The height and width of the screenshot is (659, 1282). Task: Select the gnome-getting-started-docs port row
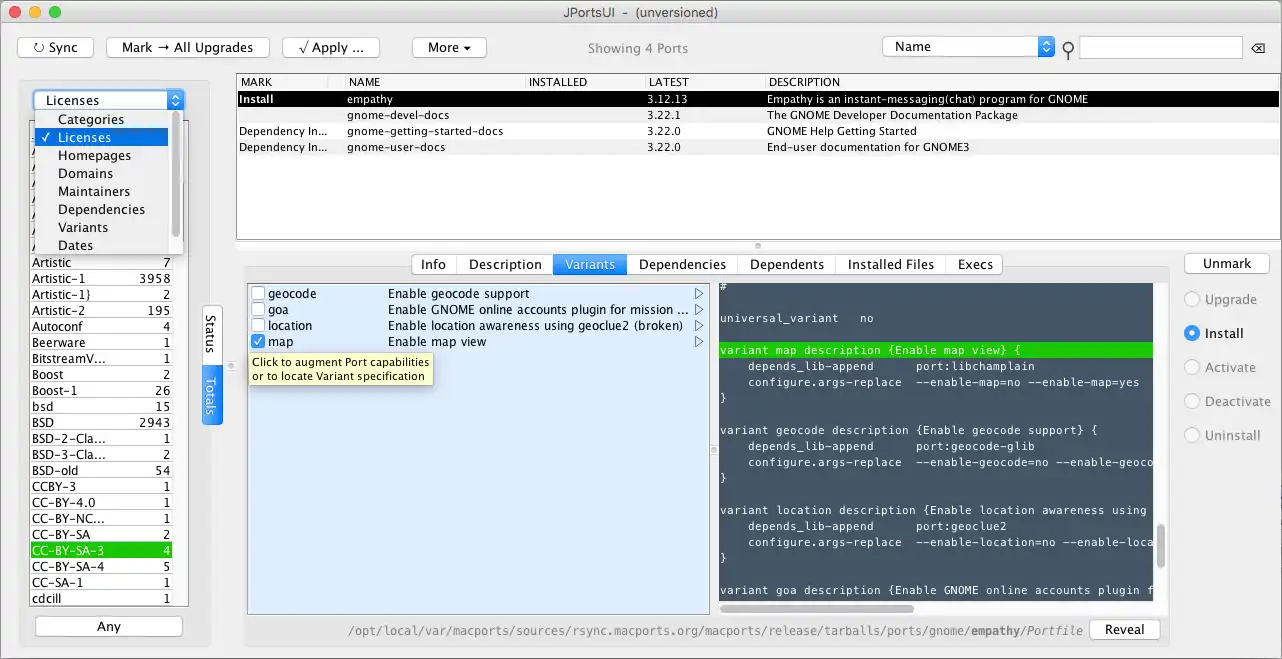(x=758, y=131)
